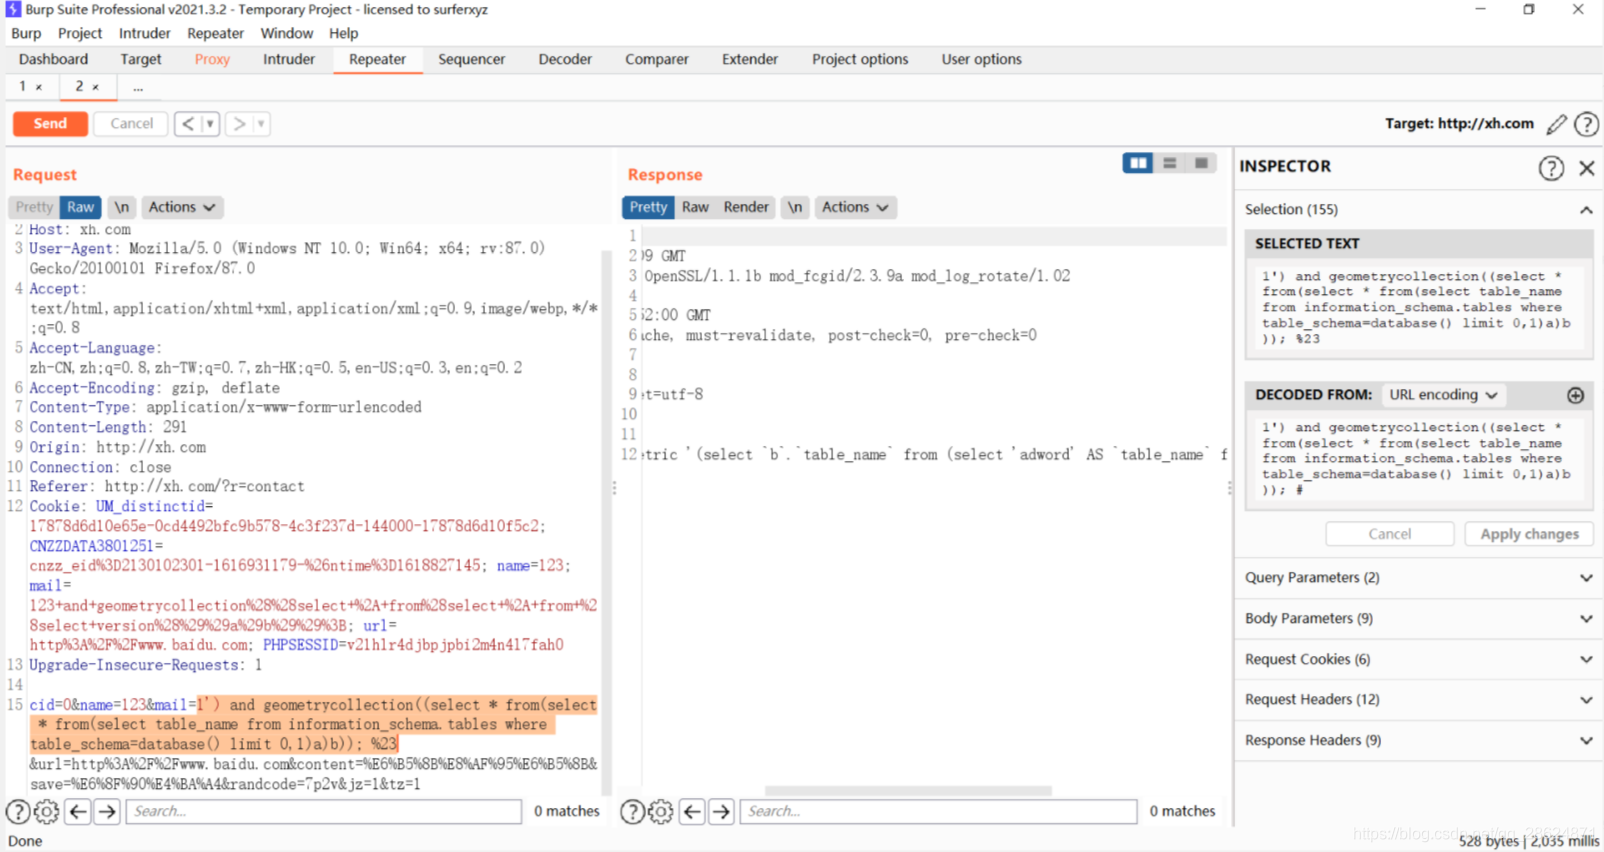Switch to the Proxy tab

(x=212, y=59)
